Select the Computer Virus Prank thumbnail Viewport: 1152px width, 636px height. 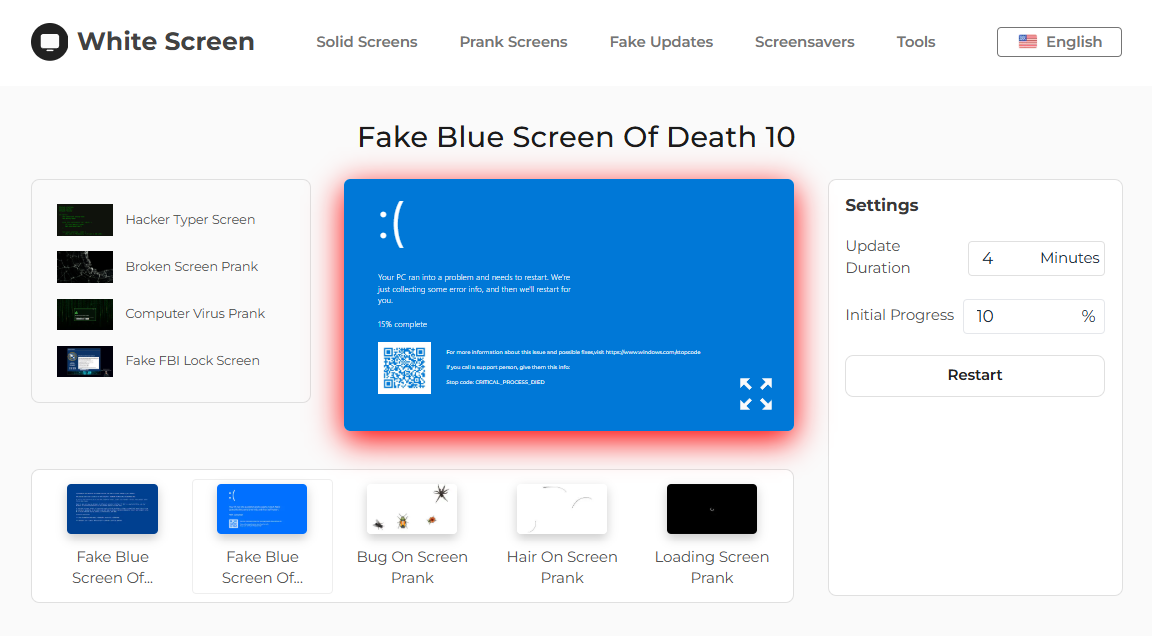pos(85,314)
